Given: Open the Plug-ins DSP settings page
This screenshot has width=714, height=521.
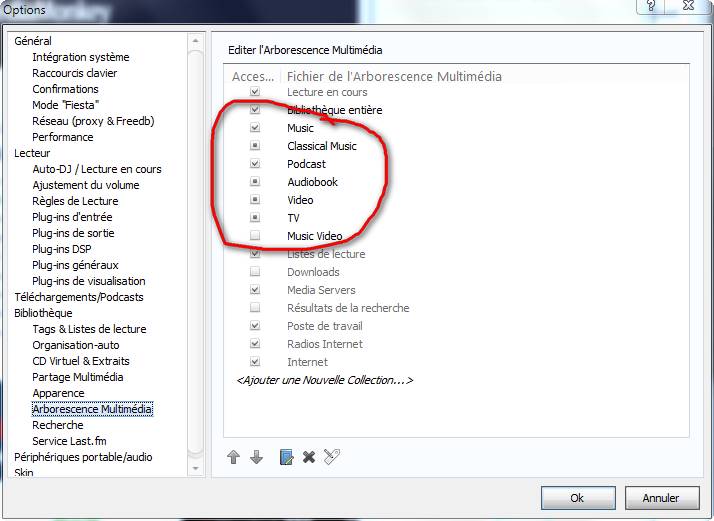Looking at the screenshot, I should point(62,249).
